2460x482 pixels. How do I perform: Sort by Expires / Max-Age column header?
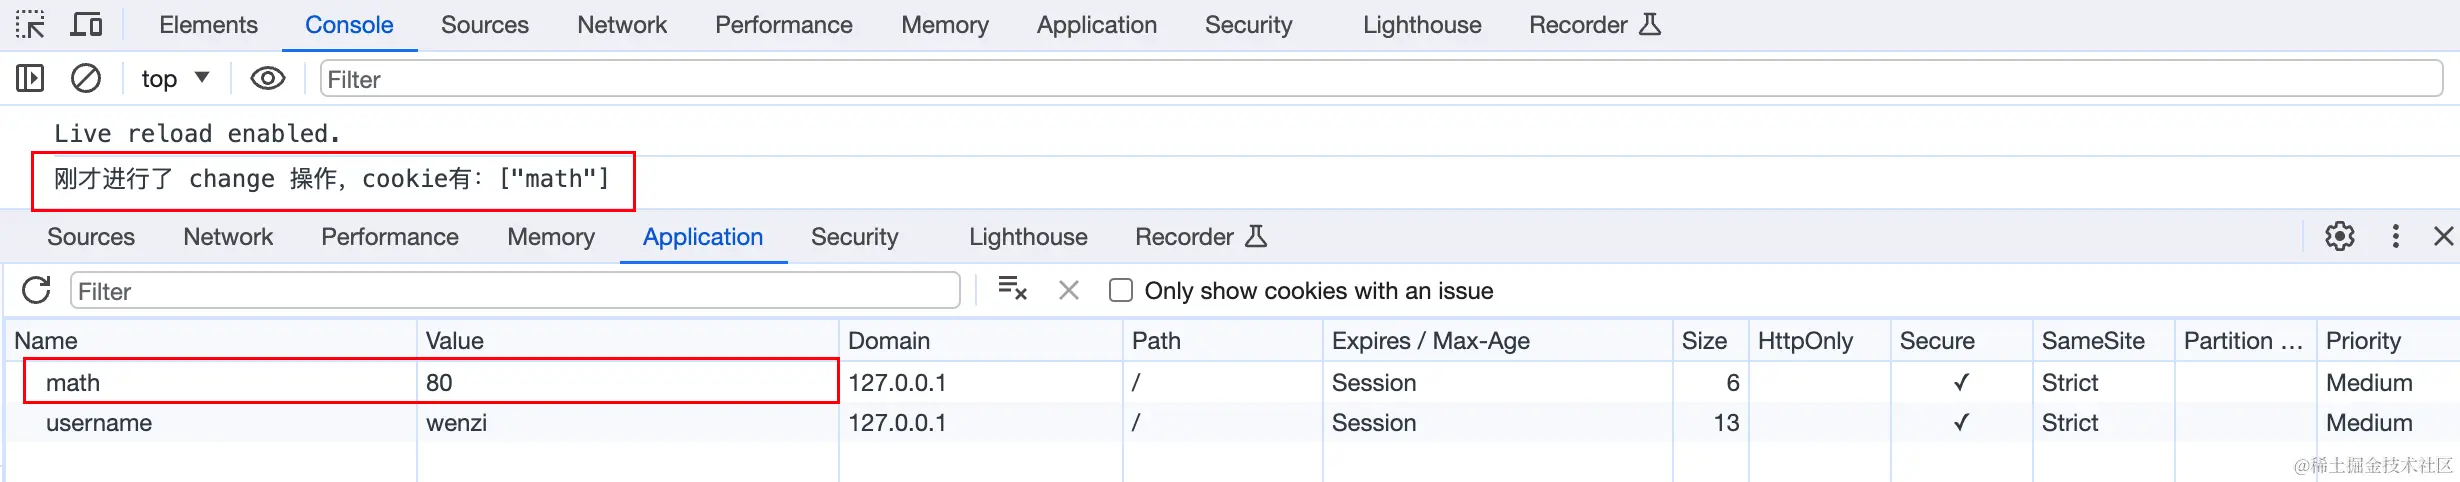pyautogui.click(x=1430, y=341)
